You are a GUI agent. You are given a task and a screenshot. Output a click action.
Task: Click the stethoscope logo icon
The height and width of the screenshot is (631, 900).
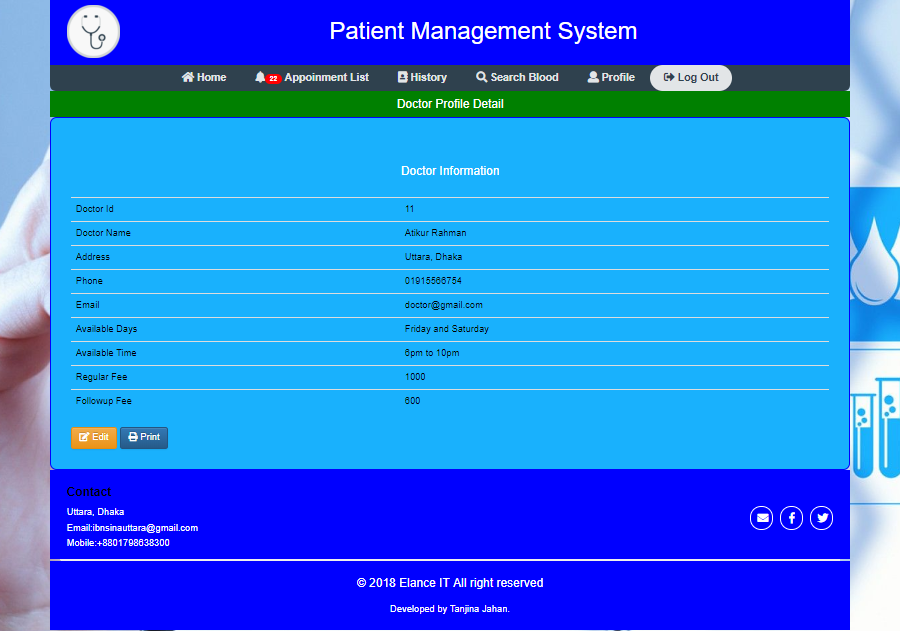coord(93,32)
